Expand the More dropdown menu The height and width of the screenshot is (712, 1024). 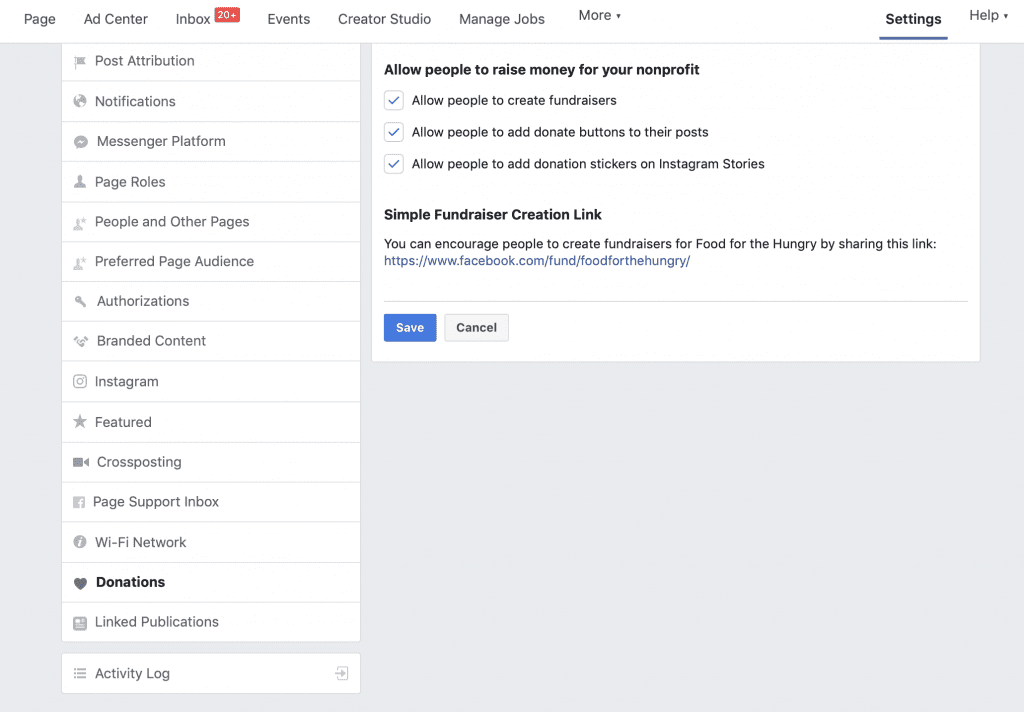pos(600,16)
